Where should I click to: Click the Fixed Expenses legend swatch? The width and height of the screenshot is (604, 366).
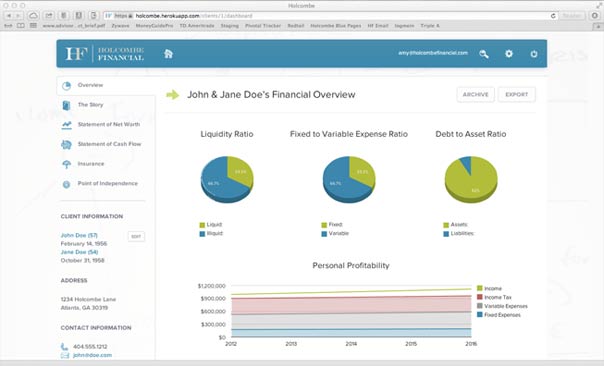click(x=480, y=315)
